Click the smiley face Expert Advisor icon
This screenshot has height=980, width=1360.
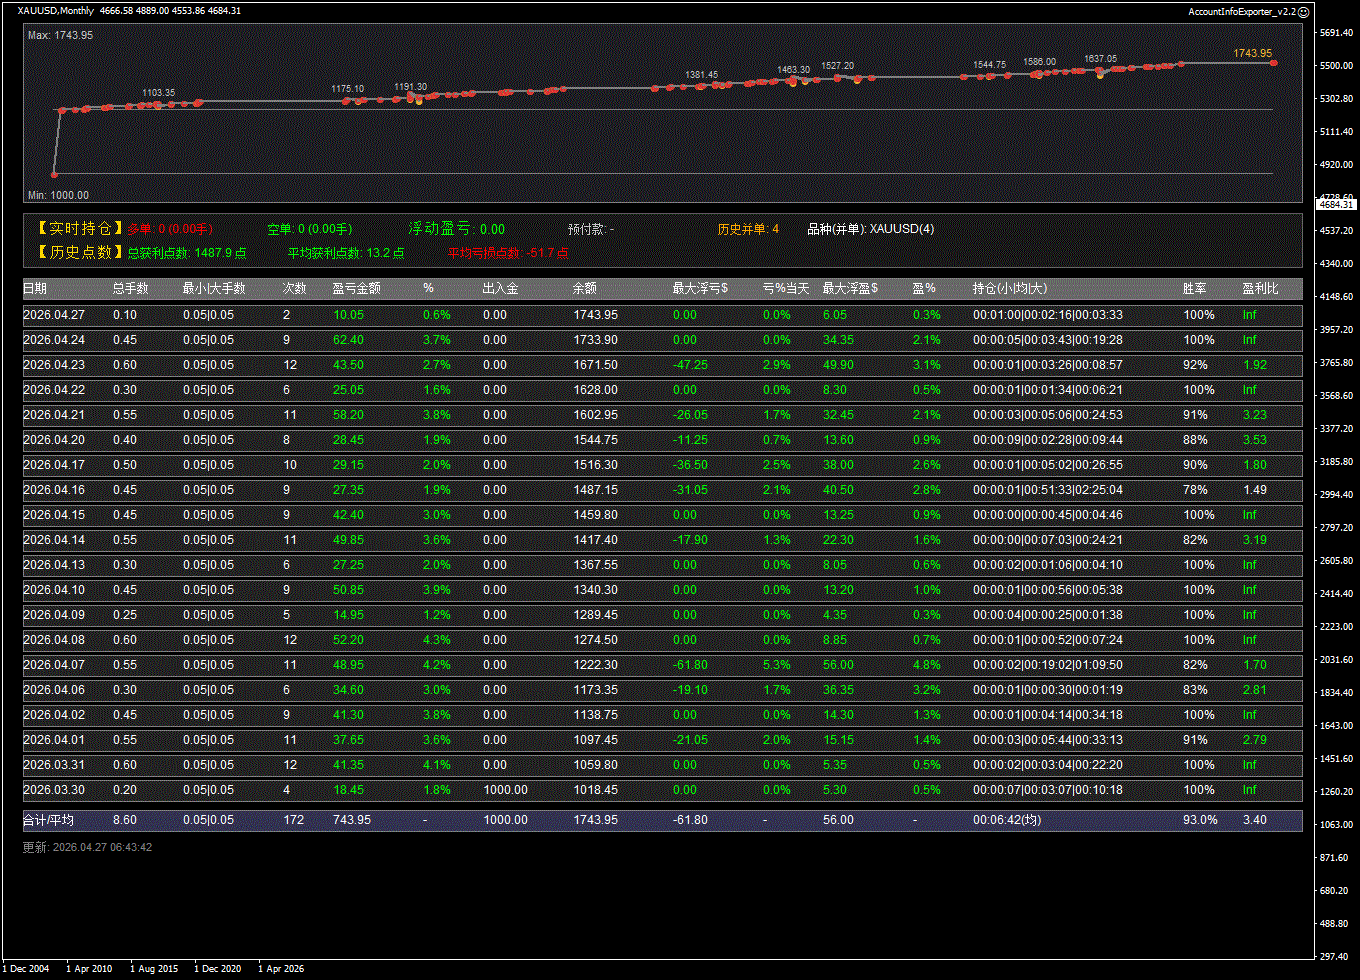pos(1303,11)
